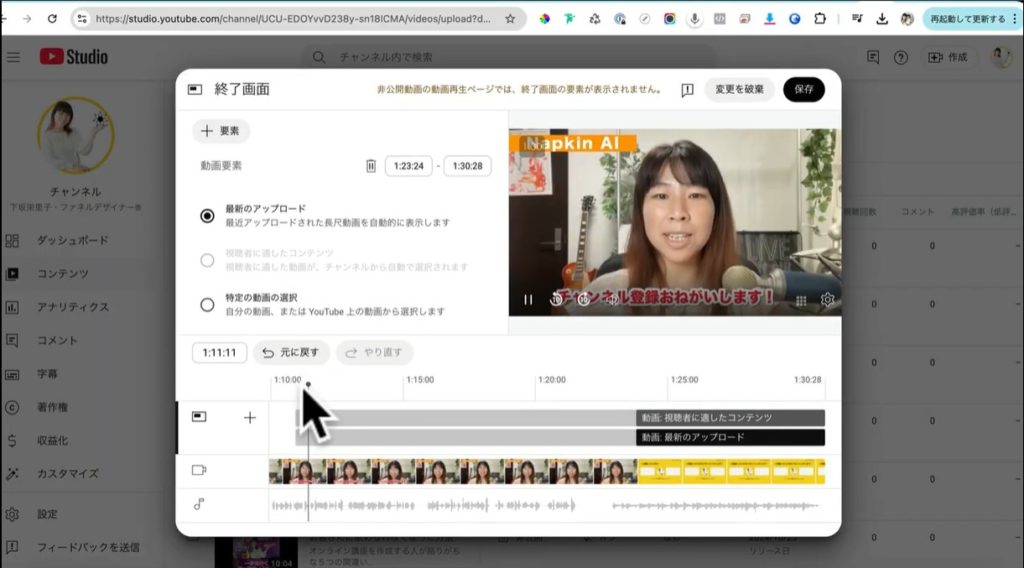Viewport: 1024px width, 568px height.
Task: Pause the video preview
Action: [x=528, y=299]
